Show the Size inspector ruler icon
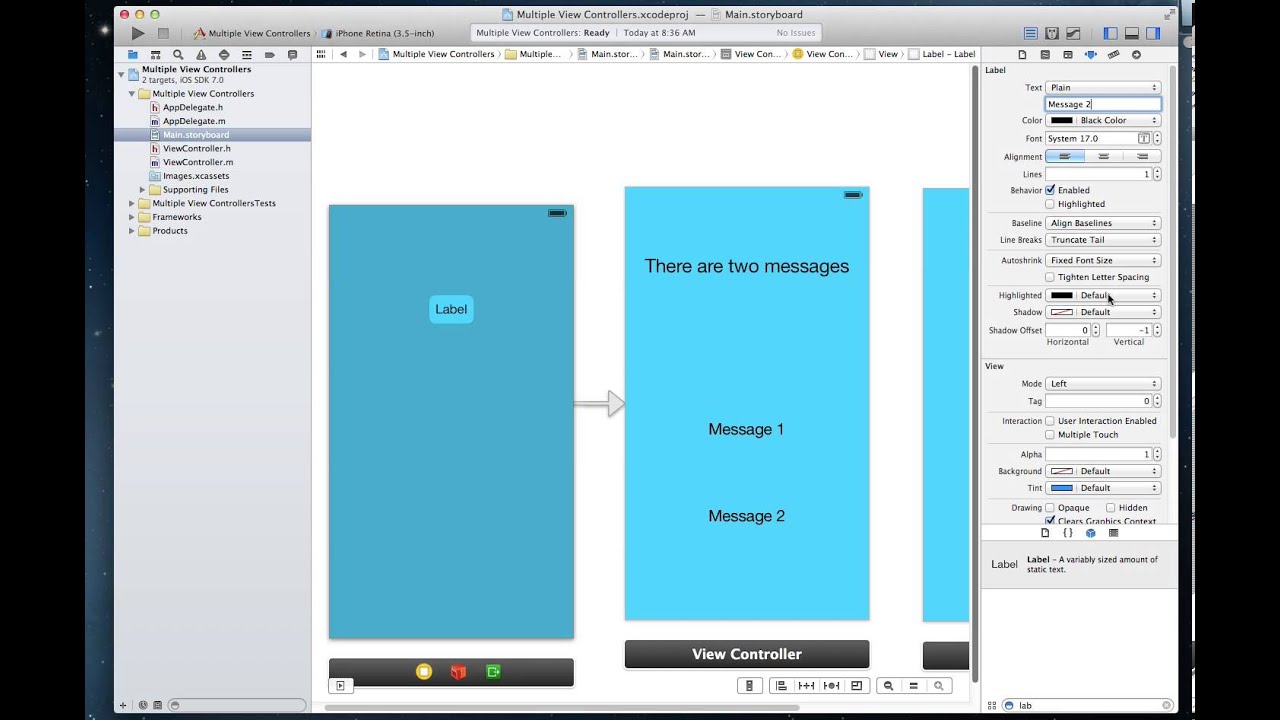The width and height of the screenshot is (1280, 720). (x=1113, y=54)
